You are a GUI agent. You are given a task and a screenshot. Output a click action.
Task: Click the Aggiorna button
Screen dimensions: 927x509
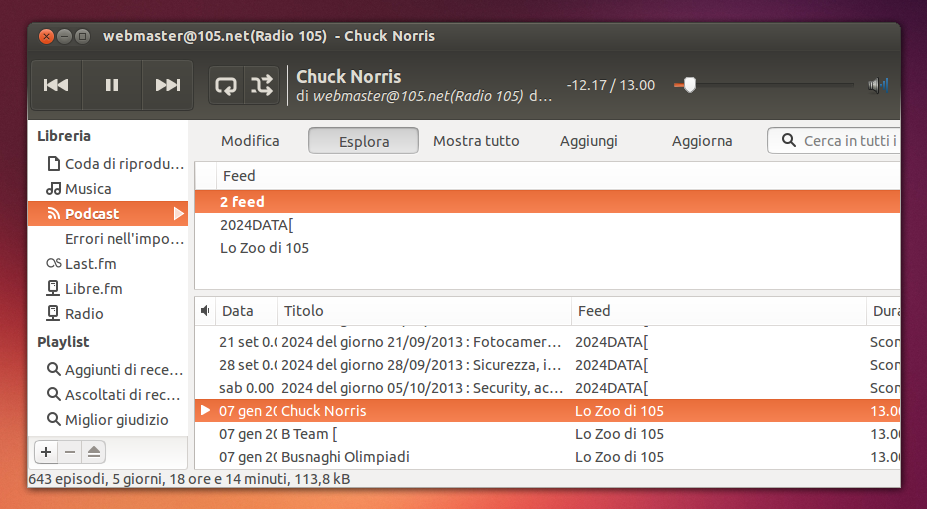pyautogui.click(x=702, y=141)
